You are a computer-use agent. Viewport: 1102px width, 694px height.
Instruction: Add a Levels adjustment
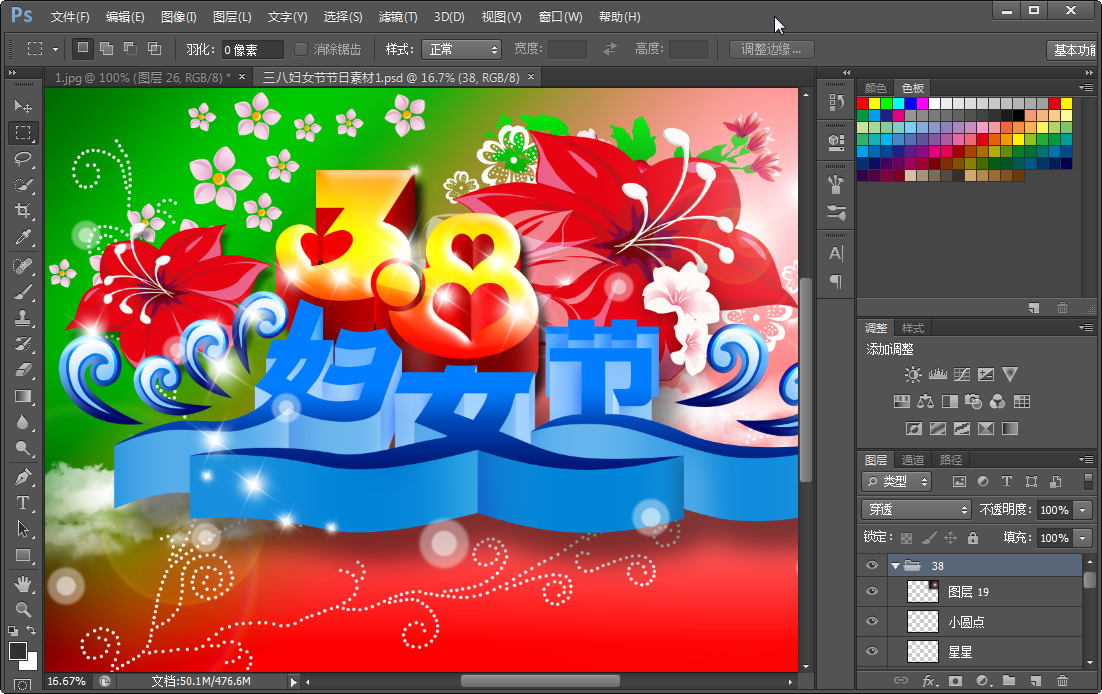pos(938,374)
